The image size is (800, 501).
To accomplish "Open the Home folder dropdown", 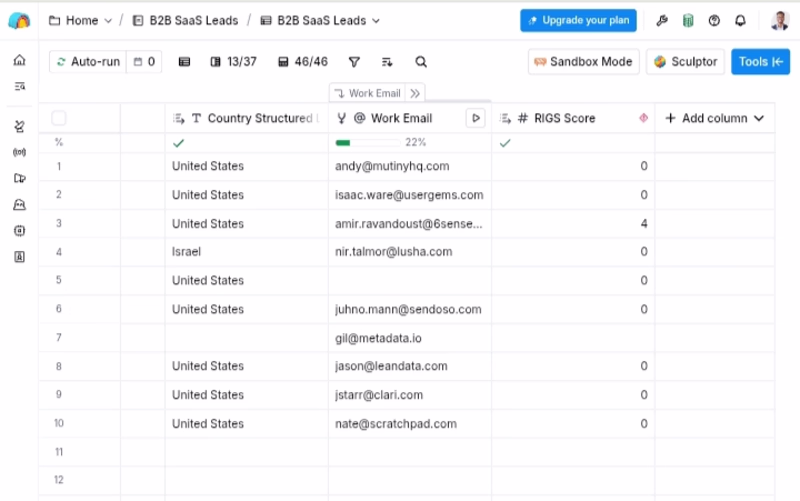I will 80,21.
